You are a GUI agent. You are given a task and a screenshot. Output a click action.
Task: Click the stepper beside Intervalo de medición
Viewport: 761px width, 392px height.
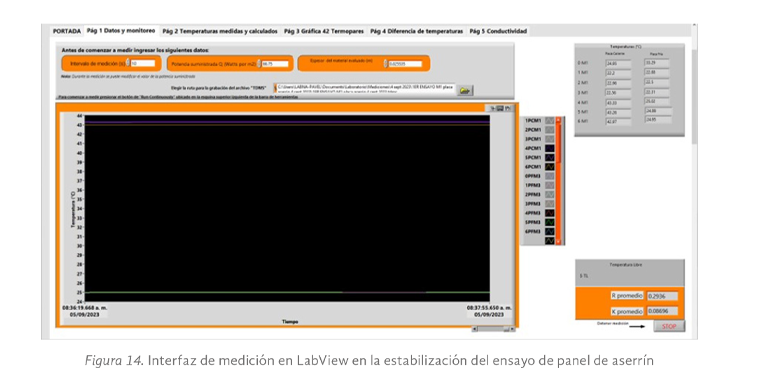[128, 64]
